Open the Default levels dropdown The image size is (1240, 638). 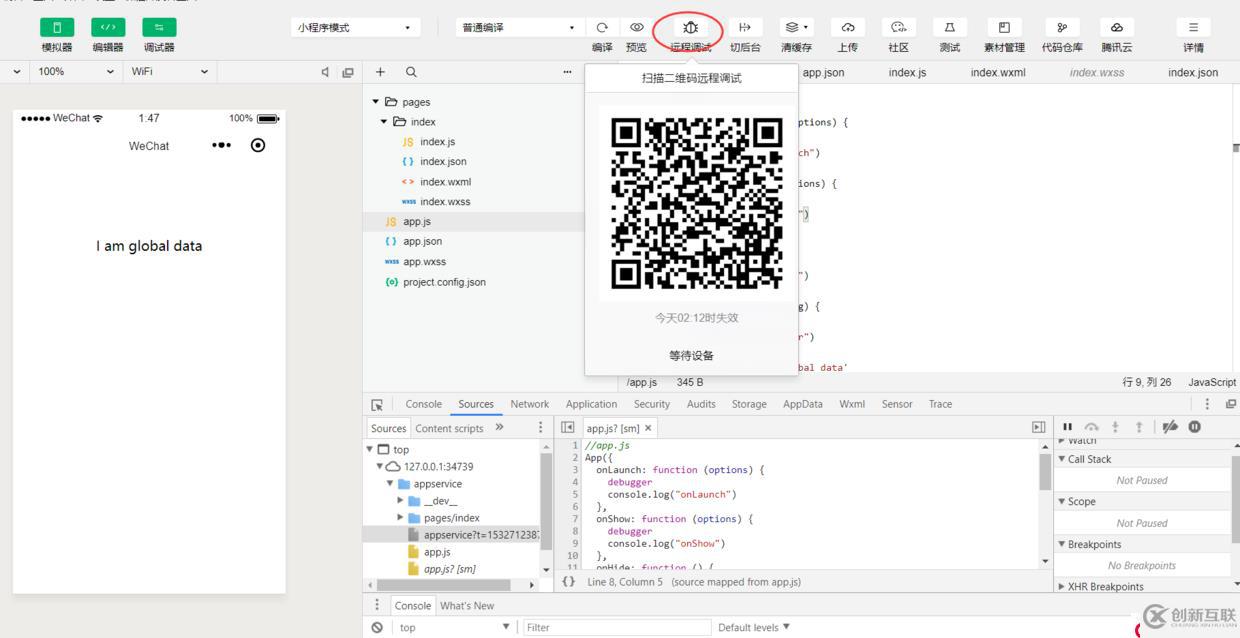[x=754, y=627]
